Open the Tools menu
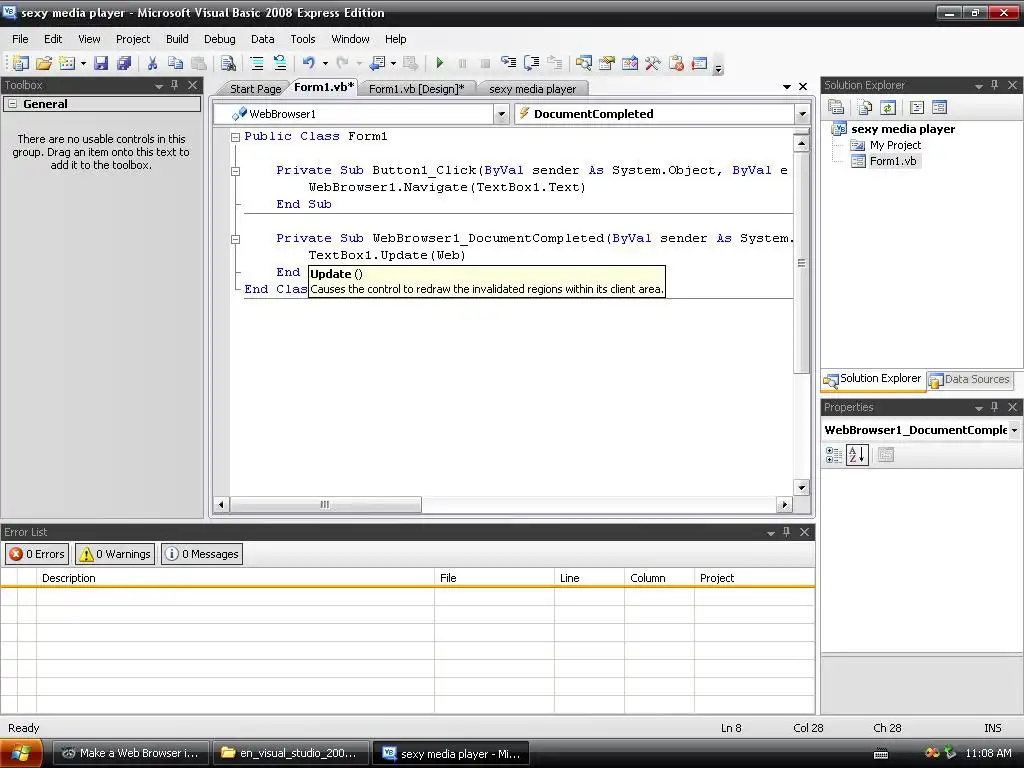Screen dimensions: 1024x768 pos(302,39)
